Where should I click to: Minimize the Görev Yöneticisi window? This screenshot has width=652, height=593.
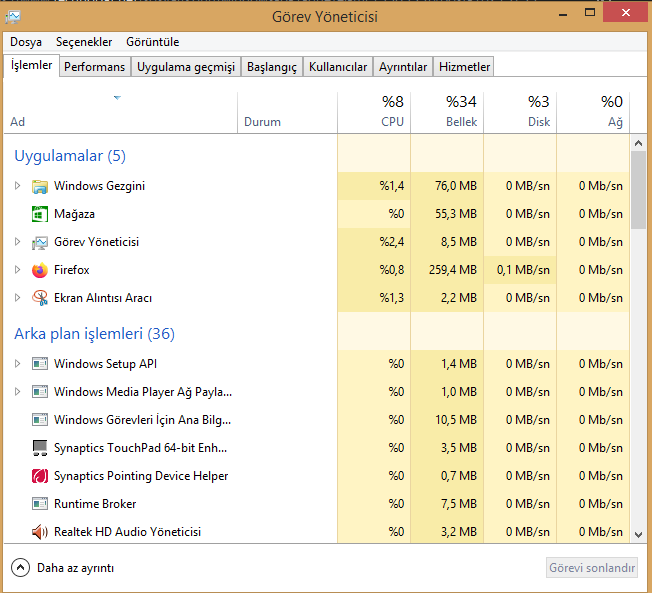point(563,13)
